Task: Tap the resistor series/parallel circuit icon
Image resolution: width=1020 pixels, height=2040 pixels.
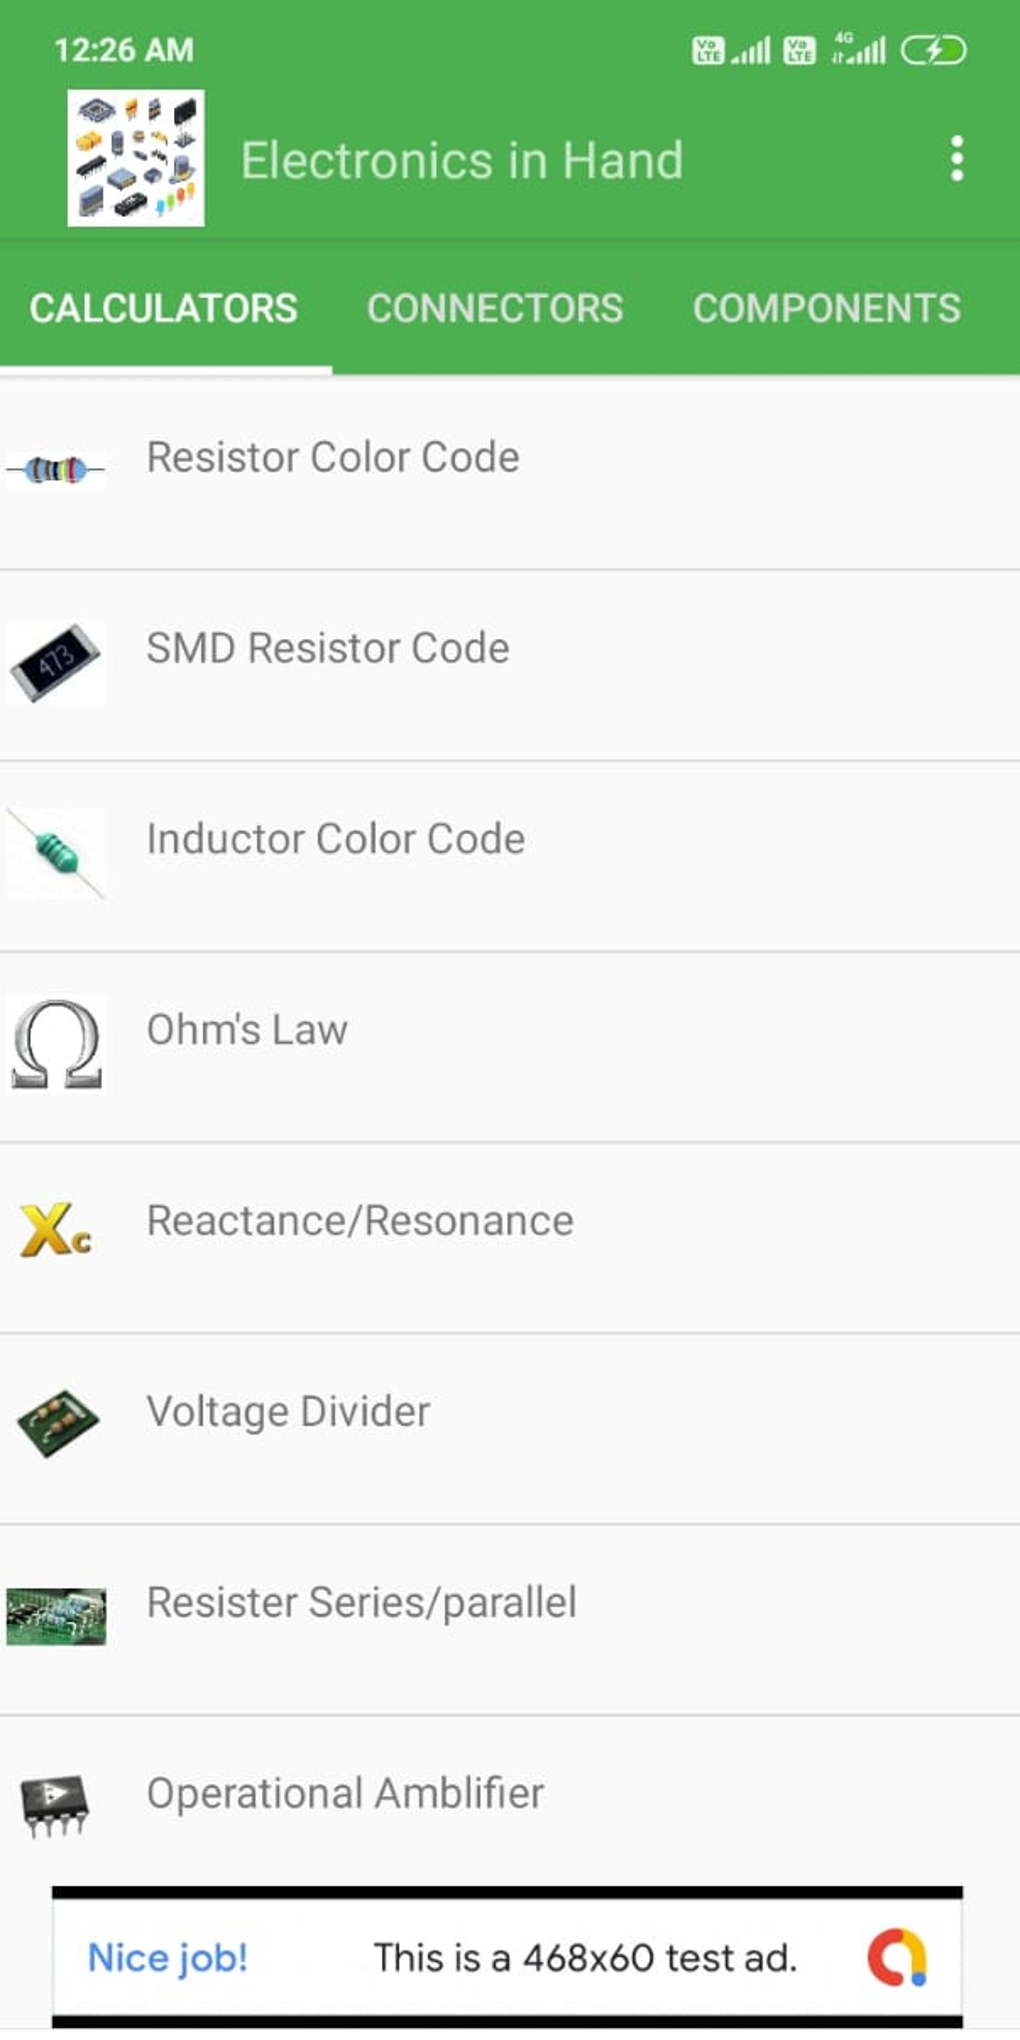Action: click(56, 1614)
